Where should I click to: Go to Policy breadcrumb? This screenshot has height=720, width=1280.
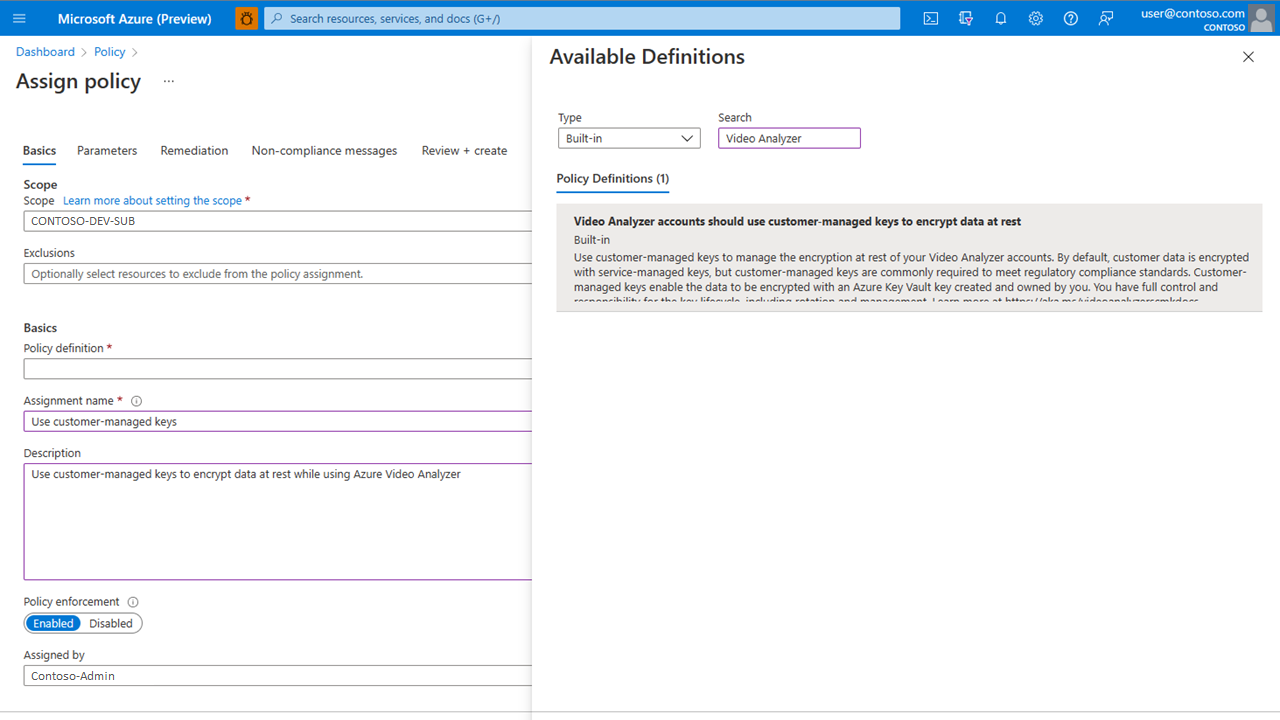pyautogui.click(x=110, y=52)
